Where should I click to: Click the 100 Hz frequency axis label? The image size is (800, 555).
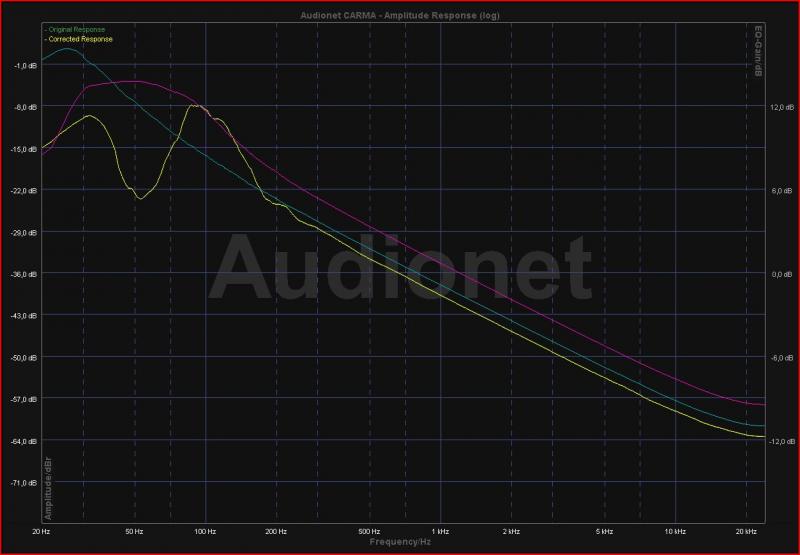pos(205,532)
